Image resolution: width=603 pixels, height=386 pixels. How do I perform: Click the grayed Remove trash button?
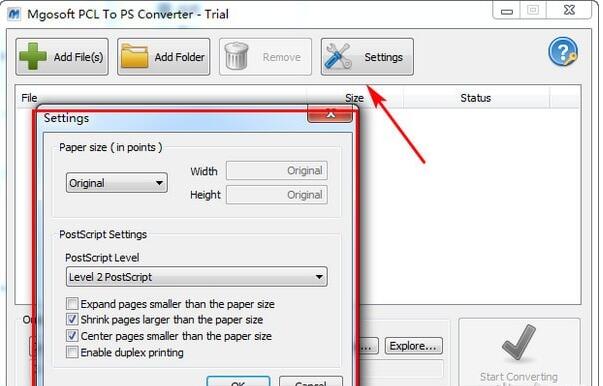[265, 57]
